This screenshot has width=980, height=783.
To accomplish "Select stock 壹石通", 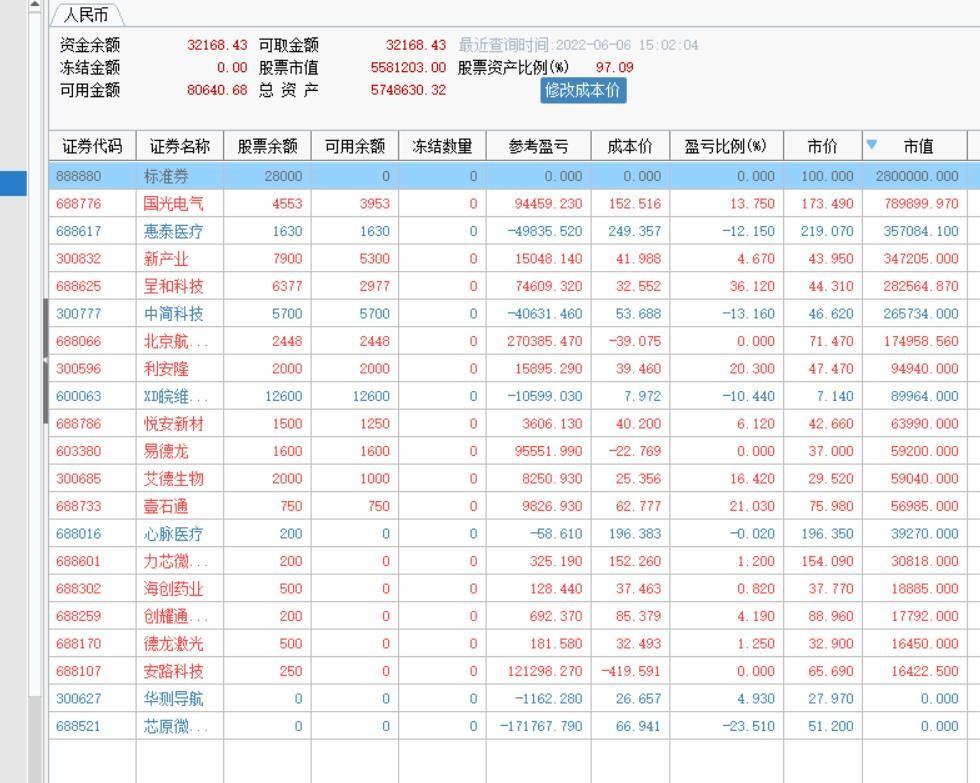I will [x=166, y=506].
